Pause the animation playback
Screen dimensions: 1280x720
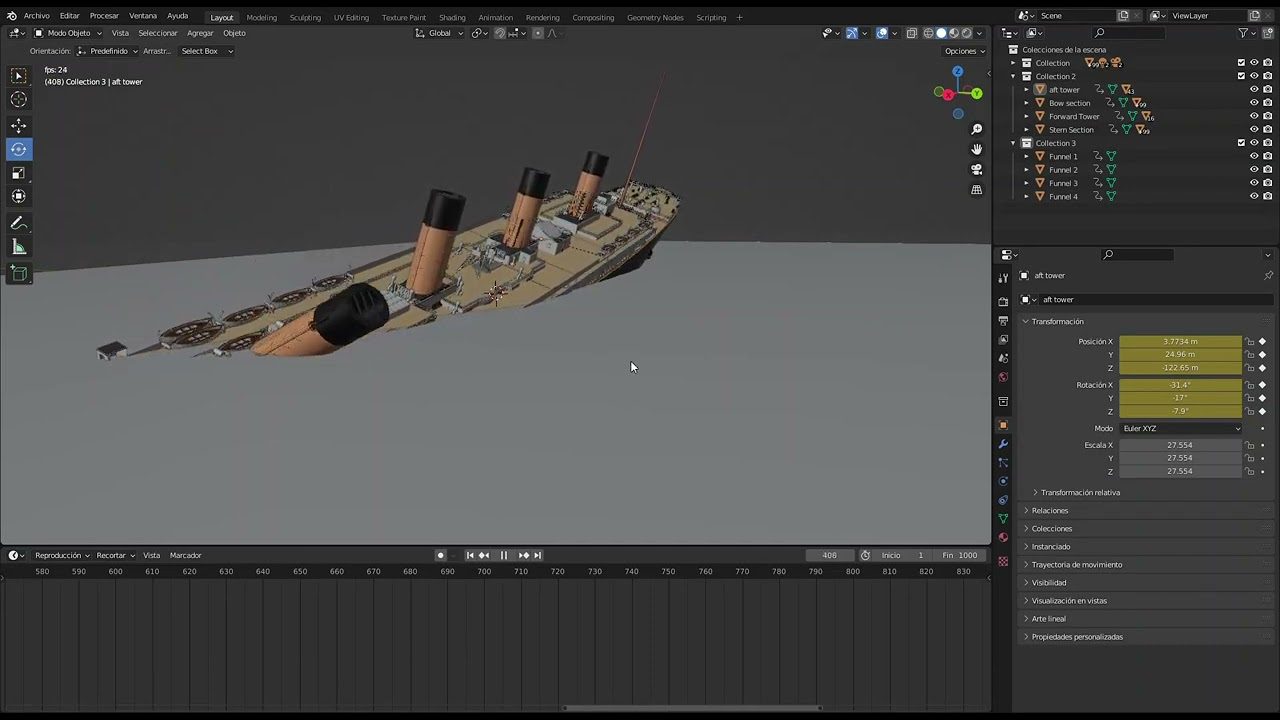[x=504, y=555]
